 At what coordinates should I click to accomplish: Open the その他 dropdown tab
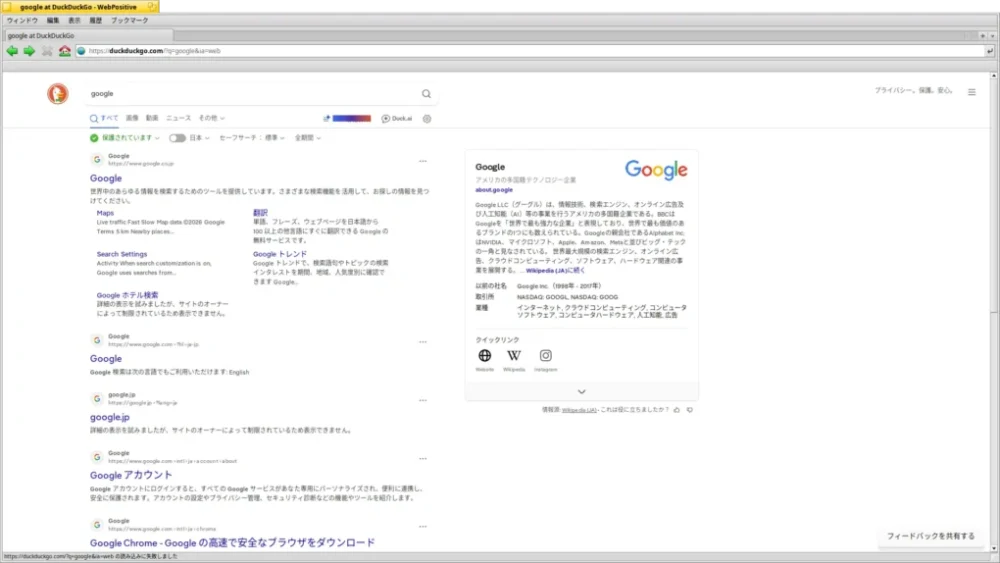[211, 118]
